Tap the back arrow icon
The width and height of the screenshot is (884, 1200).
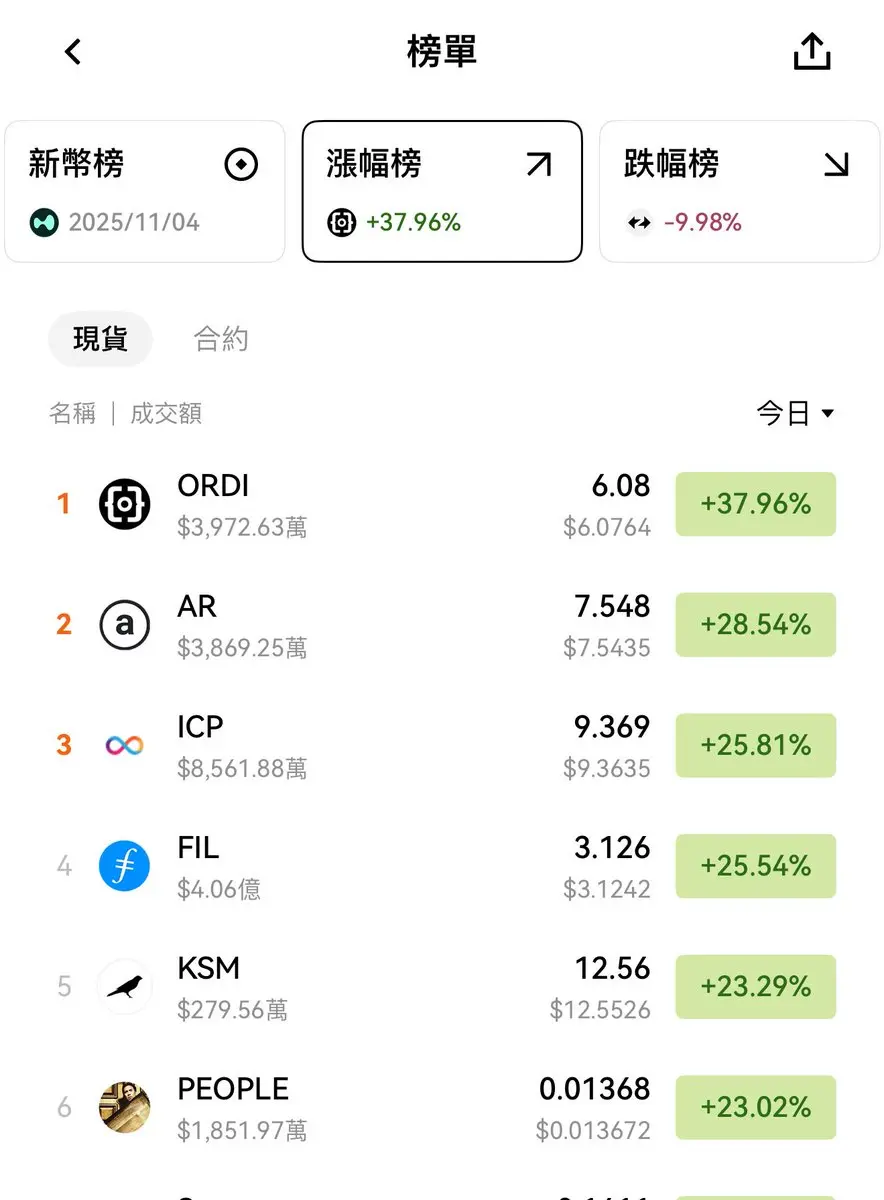72,52
